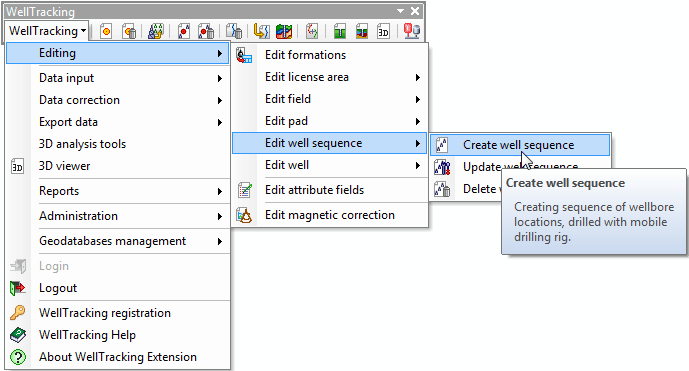This screenshot has height=371, width=689.
Task: Click the Edit magnetic correction icon
Action: click(x=244, y=215)
